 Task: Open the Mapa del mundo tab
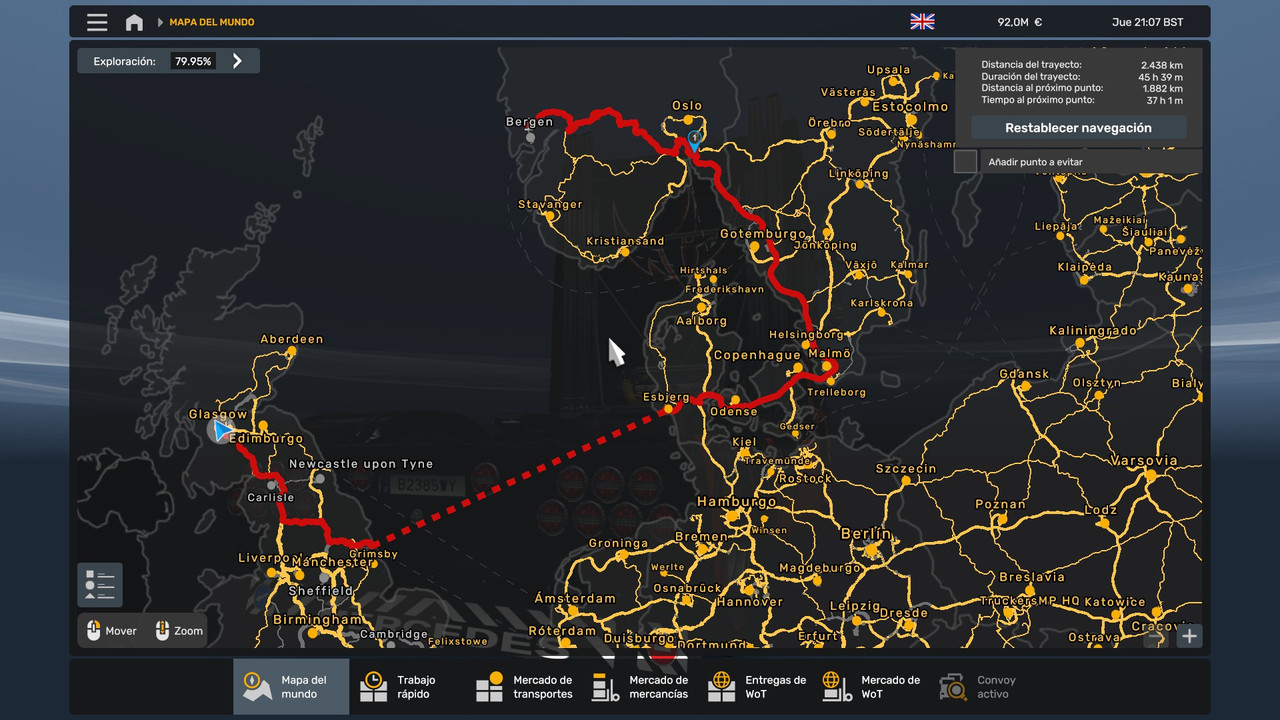tap(291, 686)
